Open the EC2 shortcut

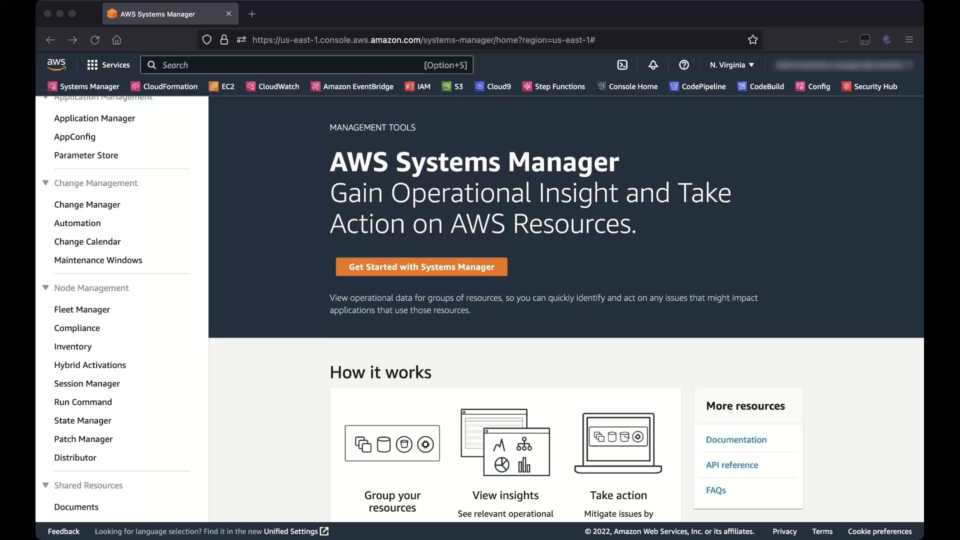222,86
